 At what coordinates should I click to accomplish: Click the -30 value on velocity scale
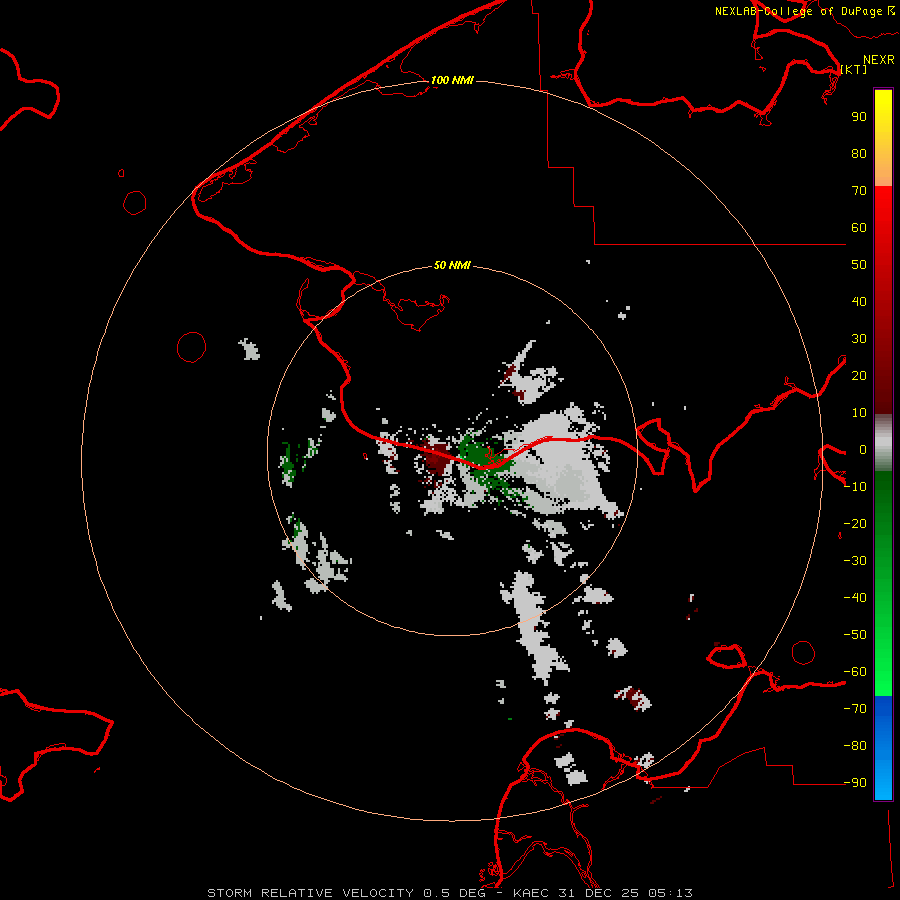coord(855,561)
